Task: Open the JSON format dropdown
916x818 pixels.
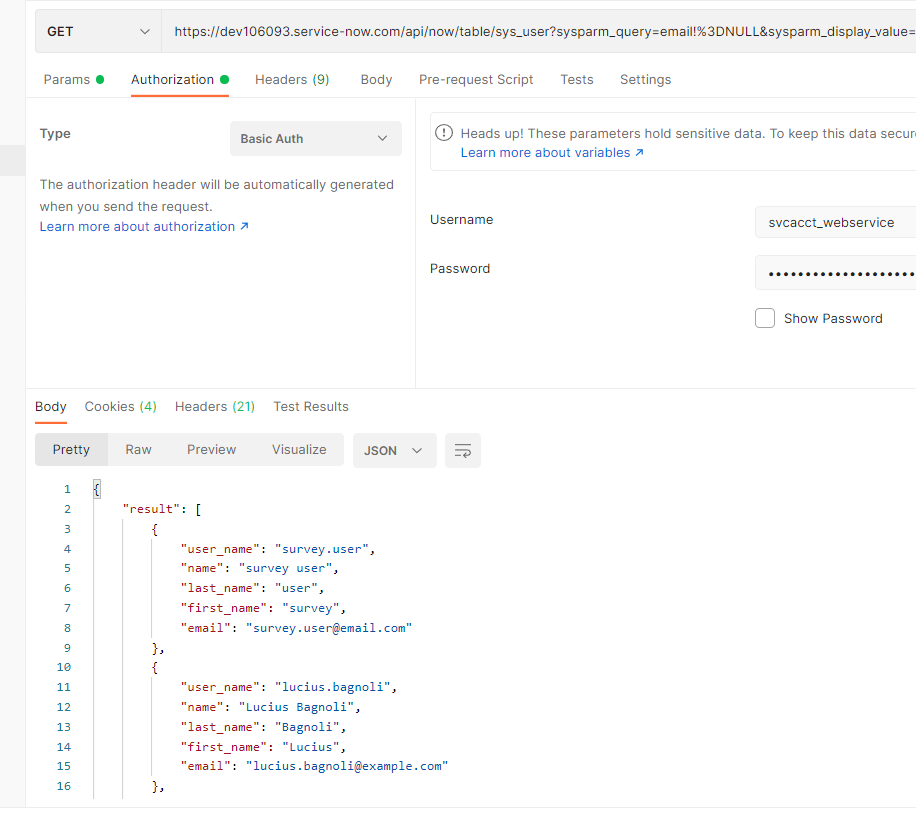Action: pyautogui.click(x=394, y=450)
